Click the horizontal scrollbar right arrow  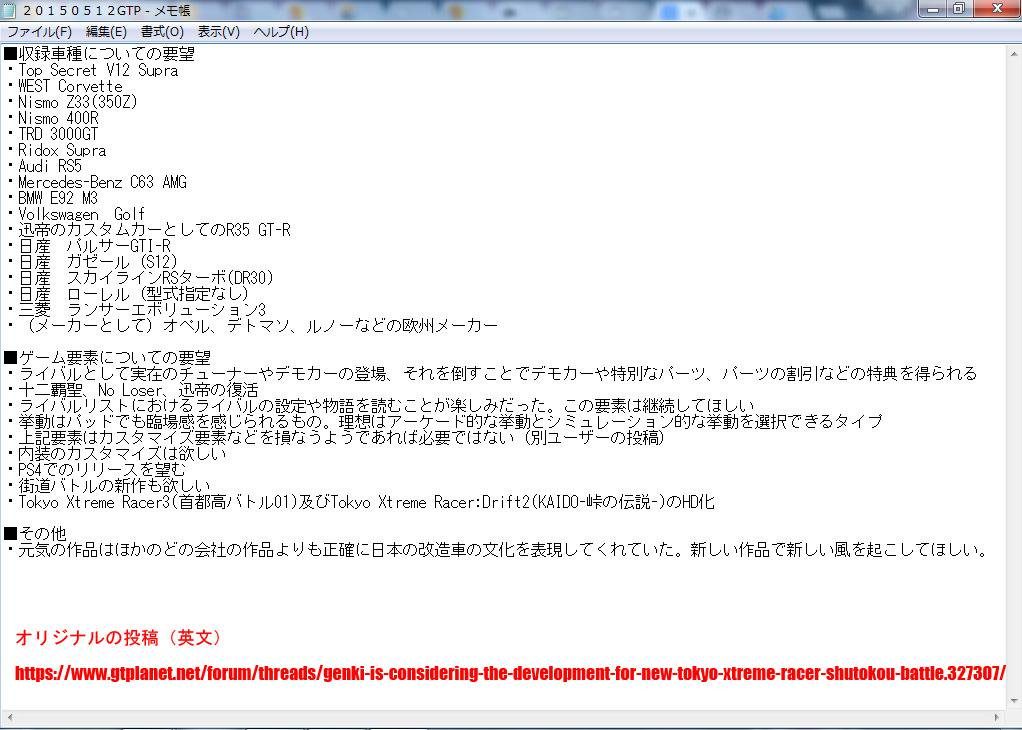tap(997, 718)
